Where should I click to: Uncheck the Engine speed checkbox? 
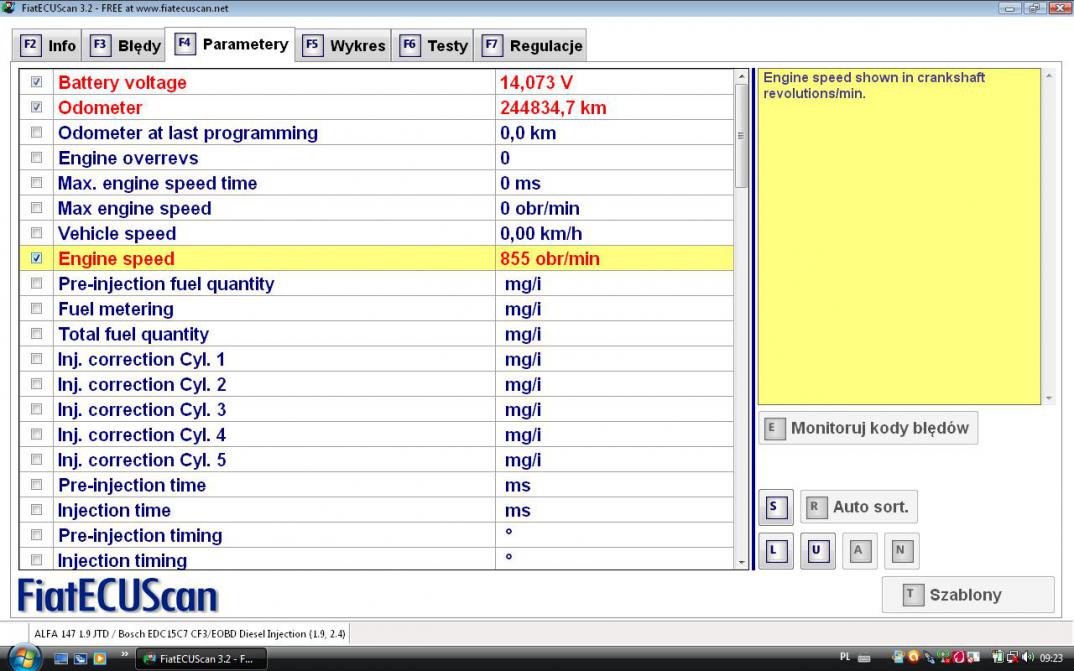37,258
